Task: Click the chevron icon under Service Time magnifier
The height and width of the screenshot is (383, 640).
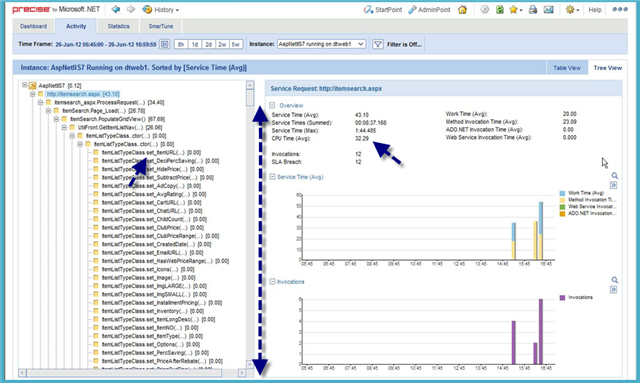Action: point(613,185)
